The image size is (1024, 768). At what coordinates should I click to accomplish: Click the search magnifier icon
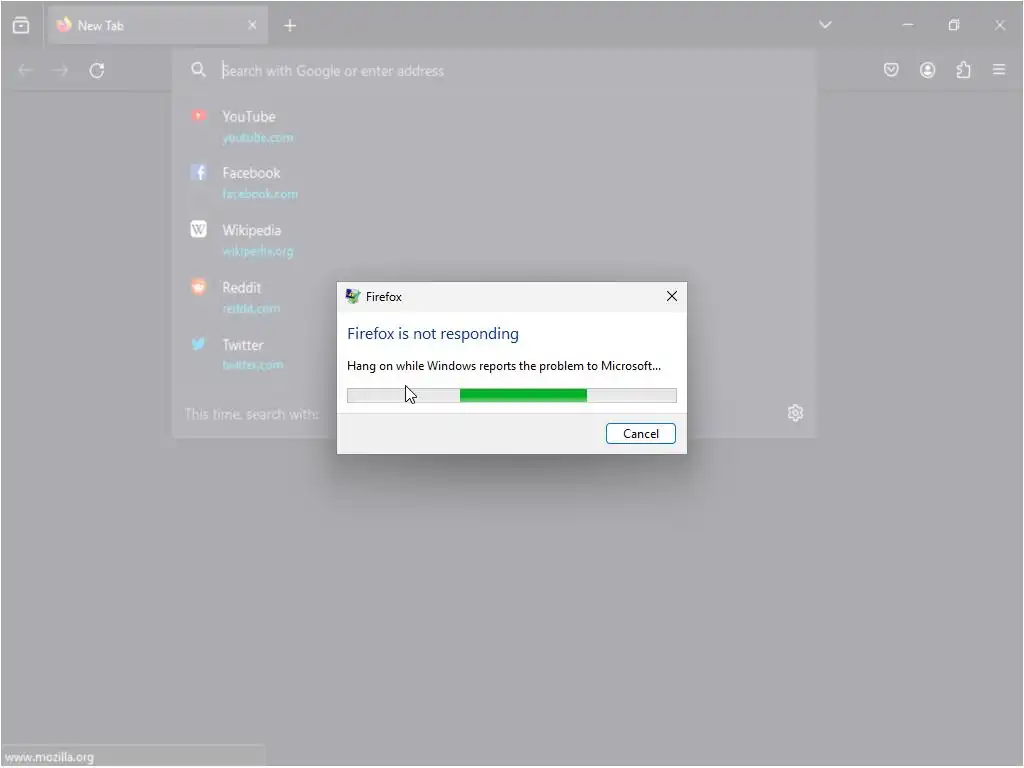(x=199, y=70)
